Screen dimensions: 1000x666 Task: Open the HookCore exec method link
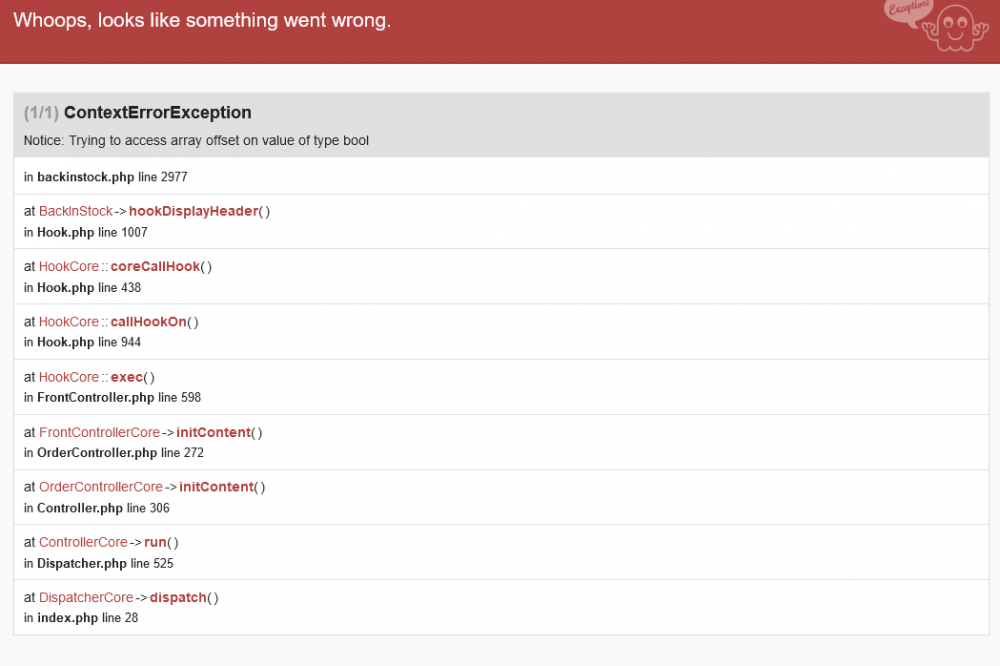coord(127,377)
